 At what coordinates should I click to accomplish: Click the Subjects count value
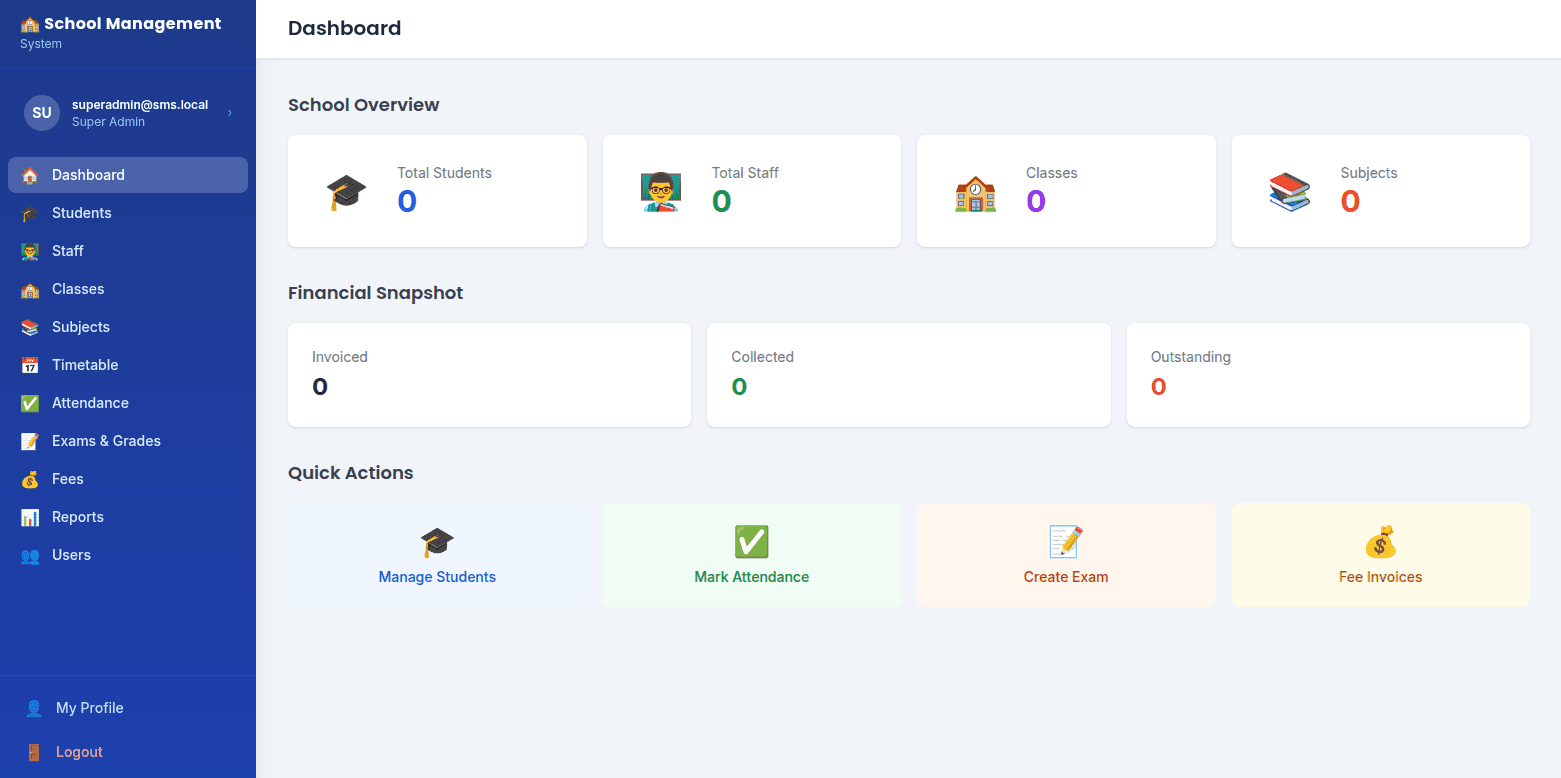(1350, 202)
